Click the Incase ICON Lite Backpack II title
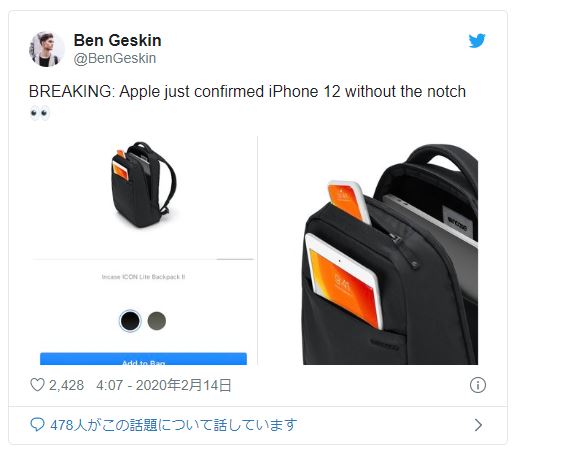 (x=144, y=277)
